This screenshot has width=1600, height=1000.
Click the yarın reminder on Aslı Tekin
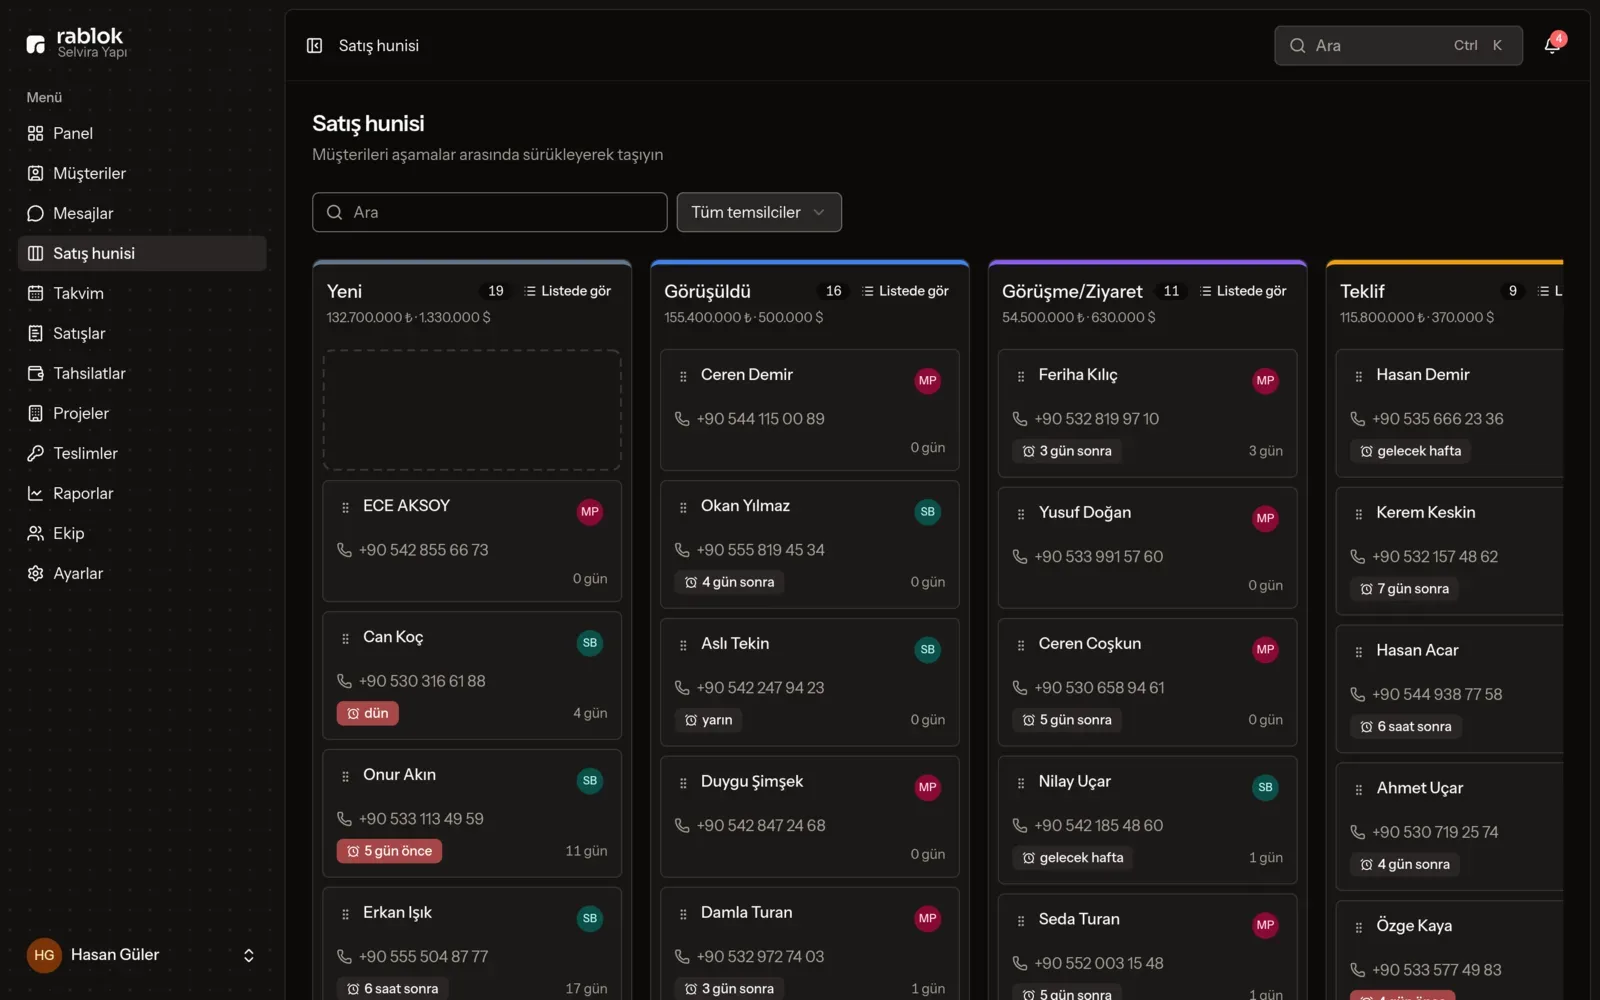tap(708, 720)
